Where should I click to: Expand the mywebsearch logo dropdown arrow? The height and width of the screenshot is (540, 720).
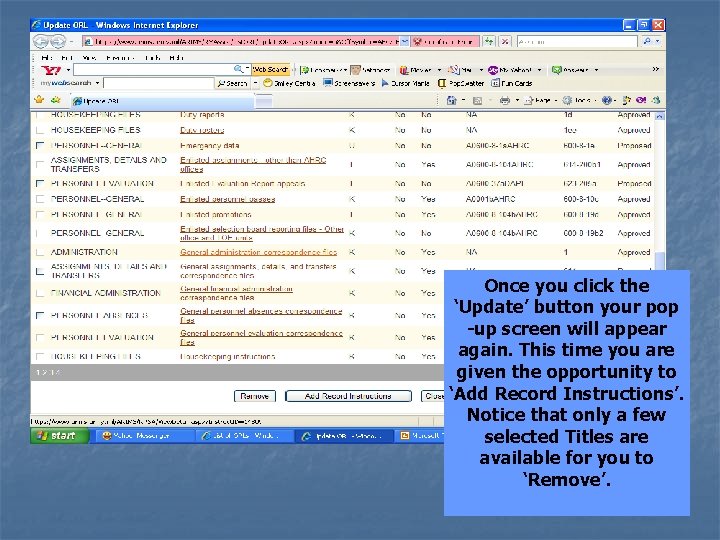click(97, 83)
